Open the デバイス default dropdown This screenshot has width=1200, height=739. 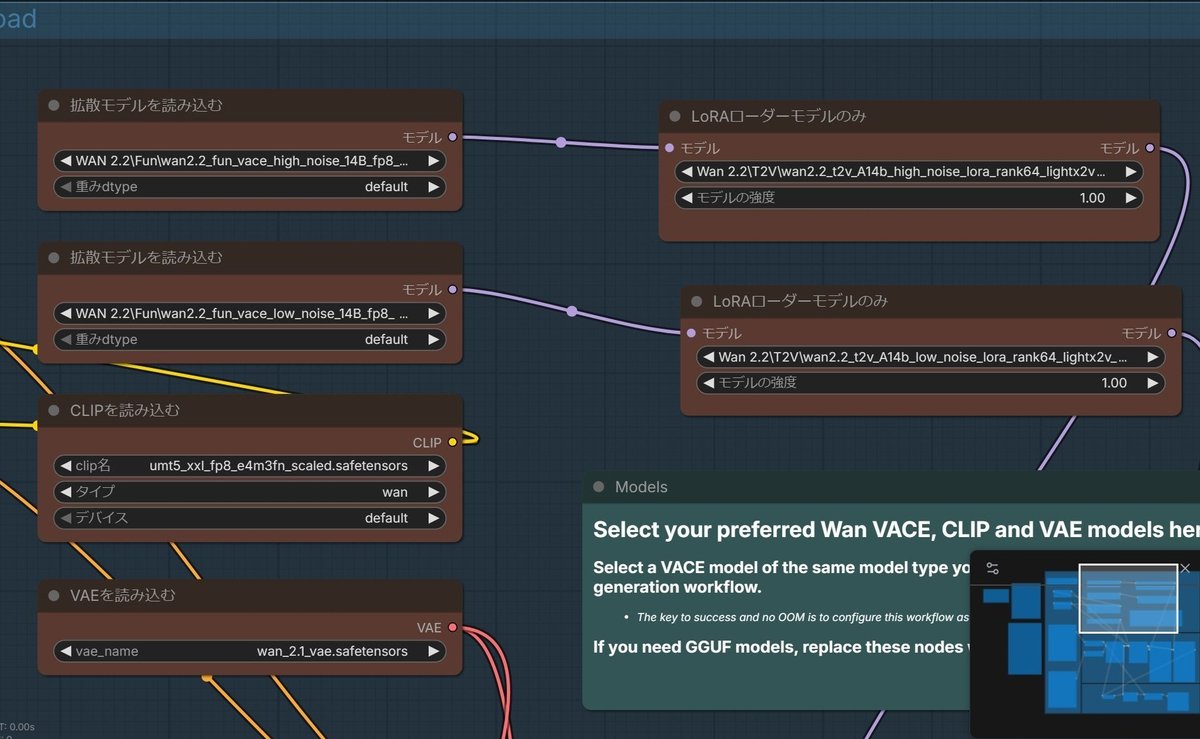[x=249, y=518]
